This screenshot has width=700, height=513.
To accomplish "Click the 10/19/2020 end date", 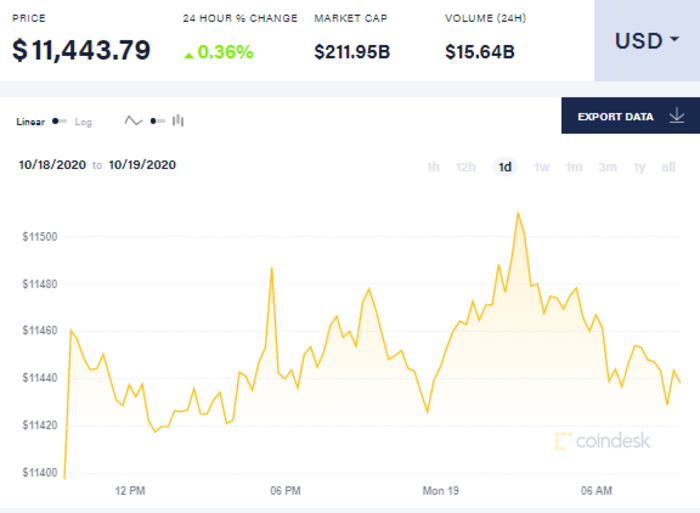I will [142, 165].
